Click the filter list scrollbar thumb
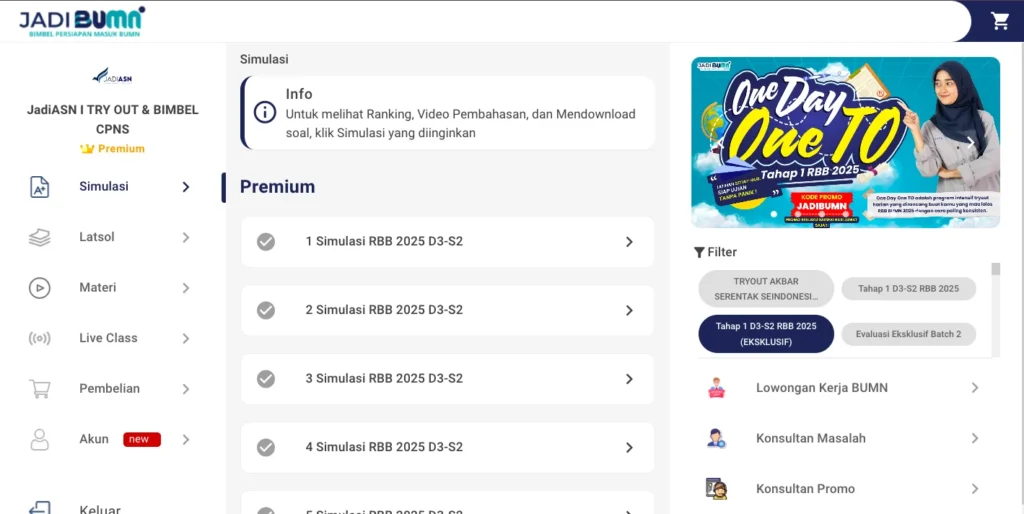Viewport: 1024px width, 514px height. click(x=995, y=269)
